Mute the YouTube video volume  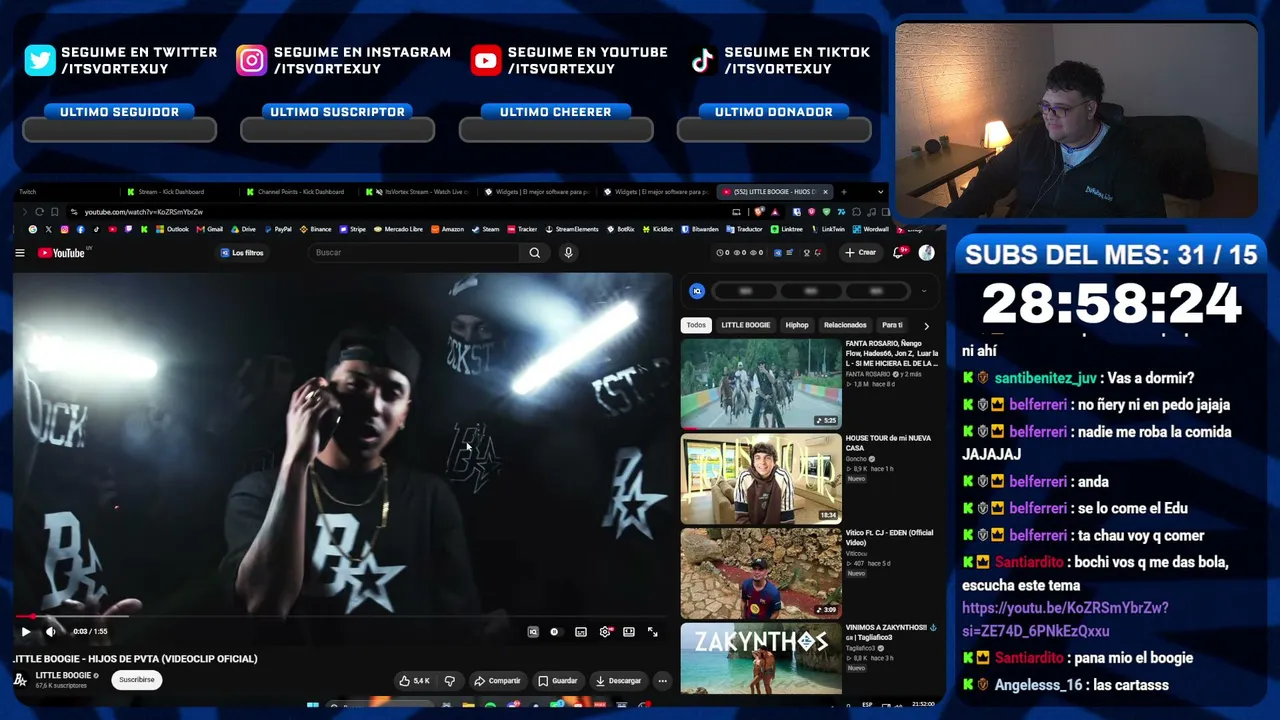pos(50,631)
